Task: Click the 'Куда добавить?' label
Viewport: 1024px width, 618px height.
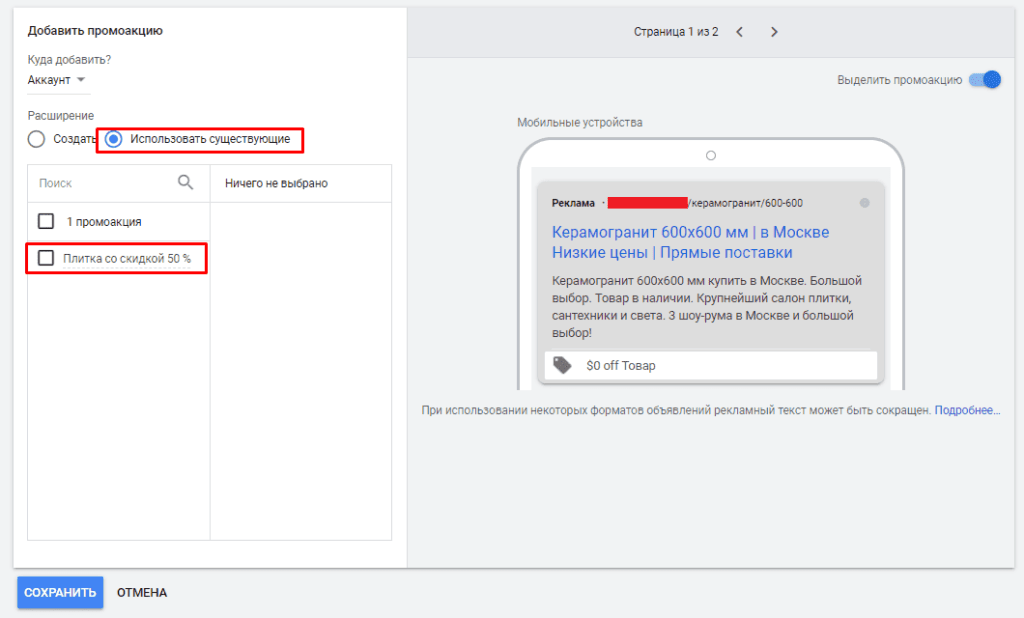Action: (69, 59)
